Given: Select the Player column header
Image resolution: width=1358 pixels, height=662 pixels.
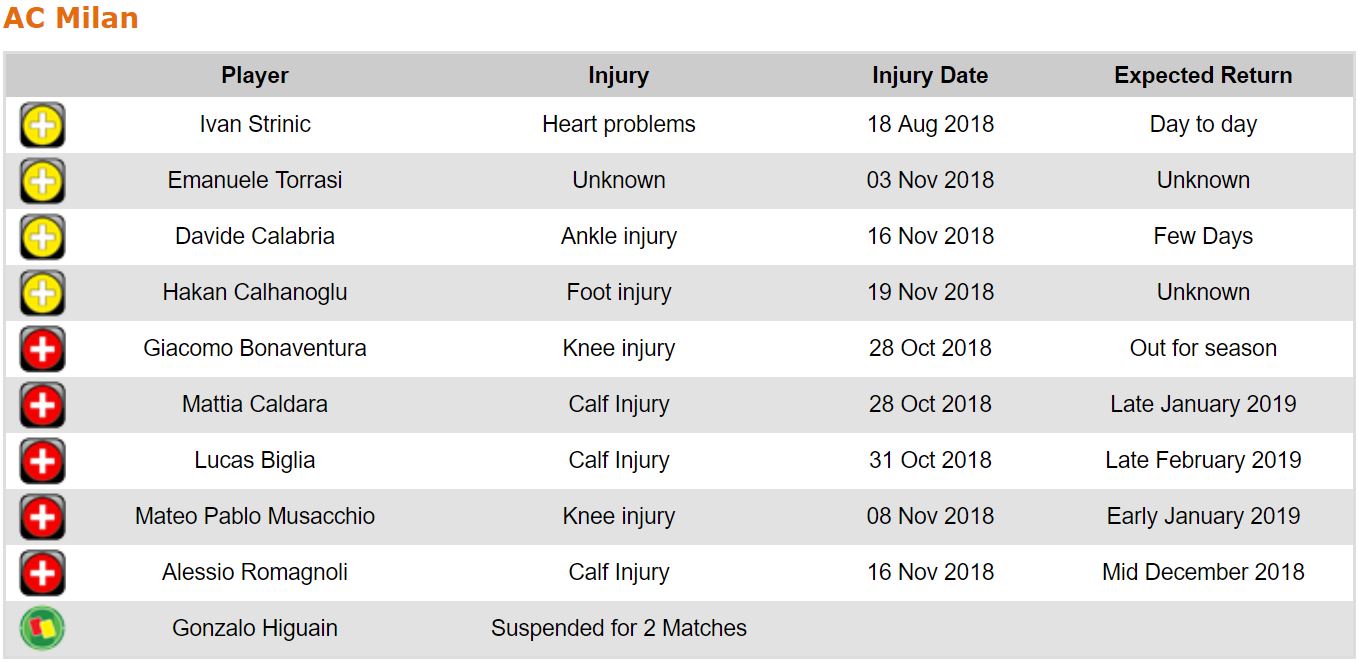Looking at the screenshot, I should [255, 76].
